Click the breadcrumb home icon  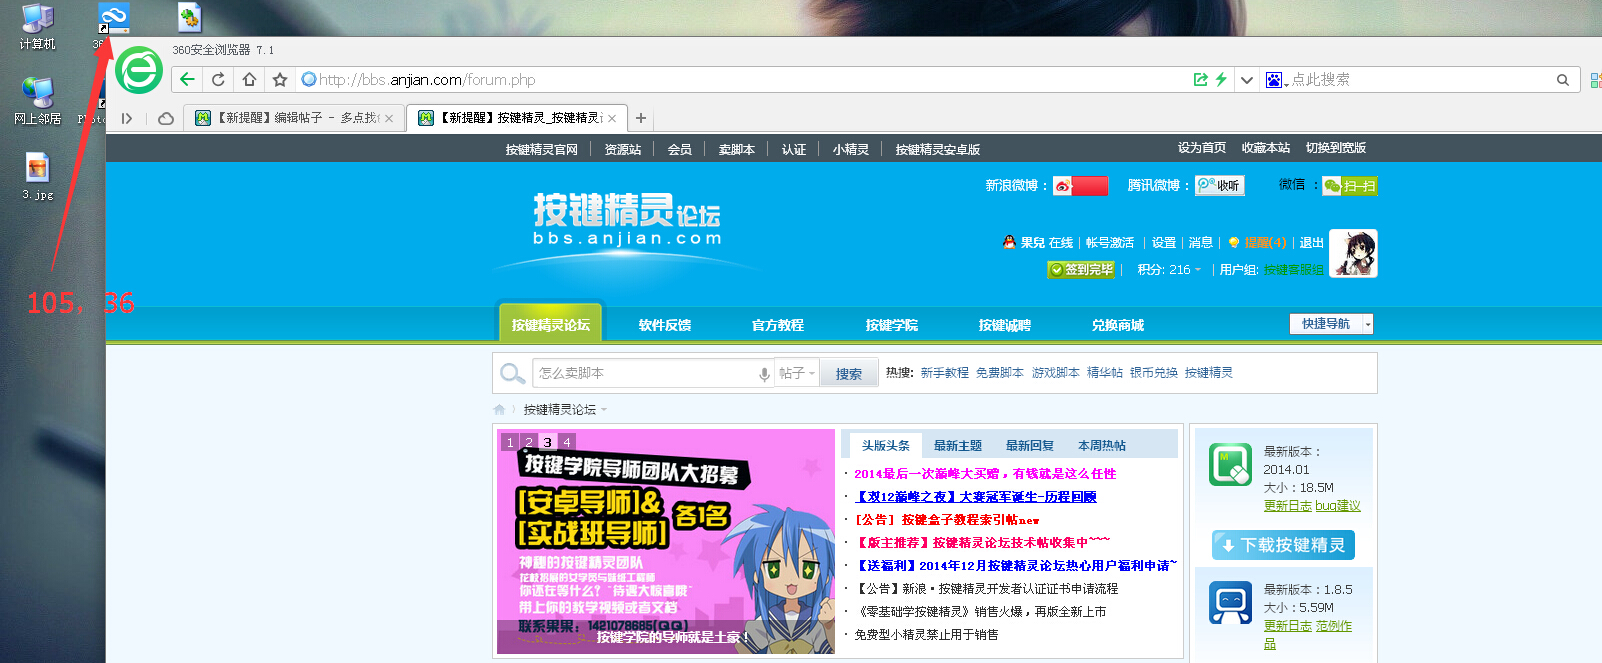500,409
